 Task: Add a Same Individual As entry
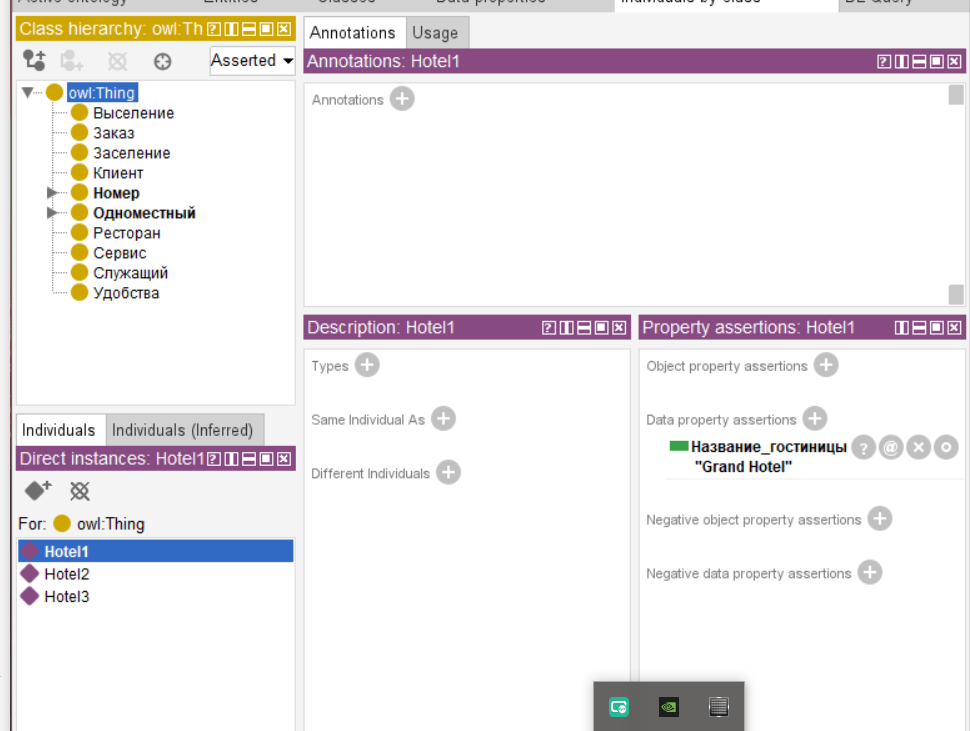click(x=444, y=419)
